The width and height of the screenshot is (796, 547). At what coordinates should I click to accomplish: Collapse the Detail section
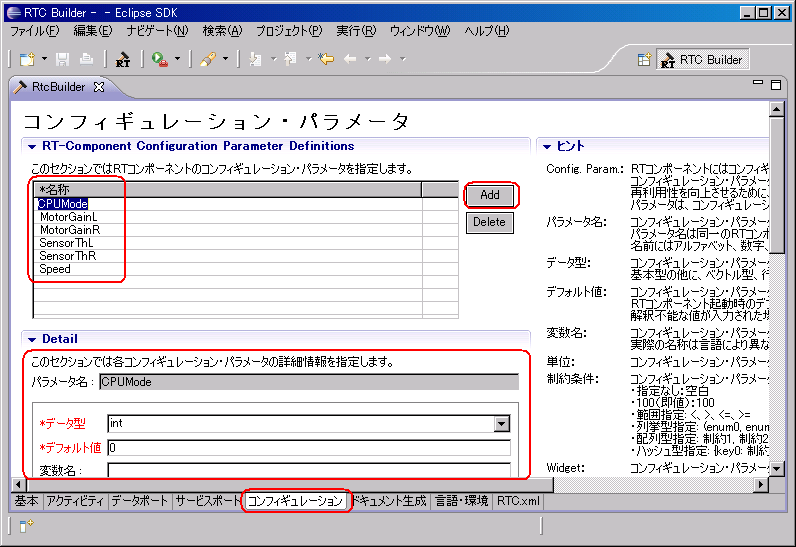pos(32,339)
